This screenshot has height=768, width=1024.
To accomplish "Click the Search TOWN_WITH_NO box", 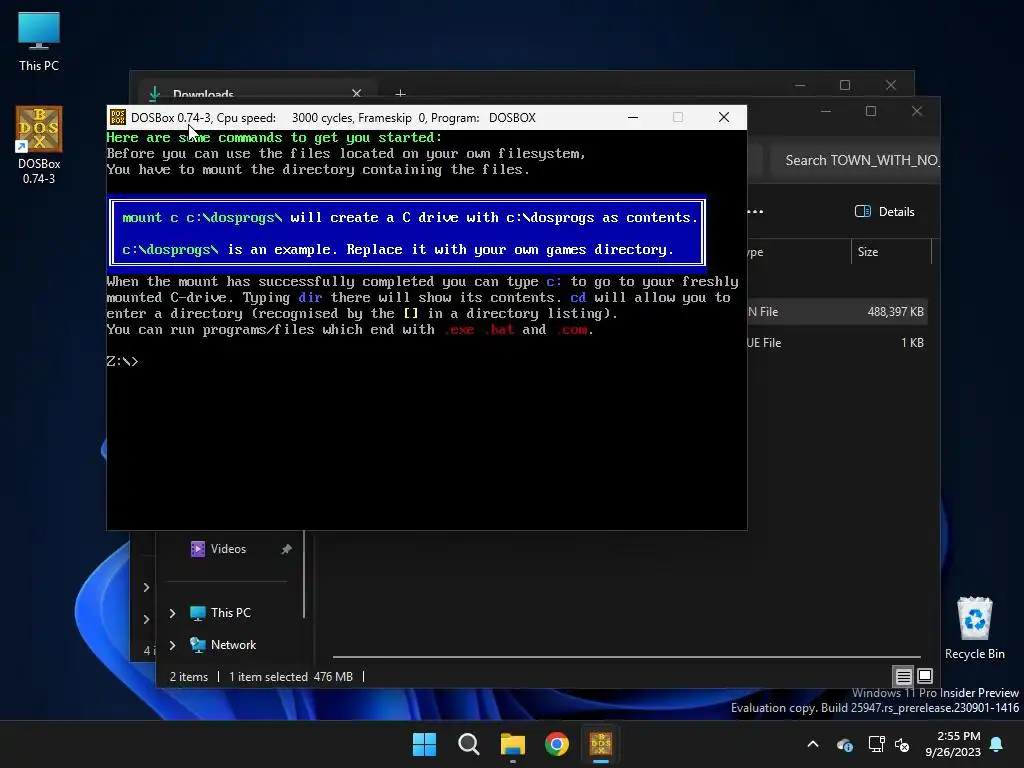I will (x=856, y=161).
